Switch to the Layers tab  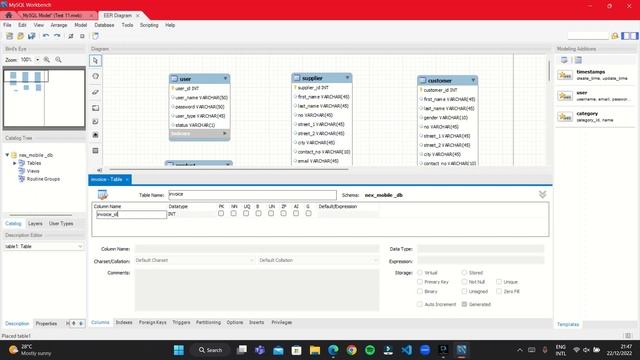point(35,223)
